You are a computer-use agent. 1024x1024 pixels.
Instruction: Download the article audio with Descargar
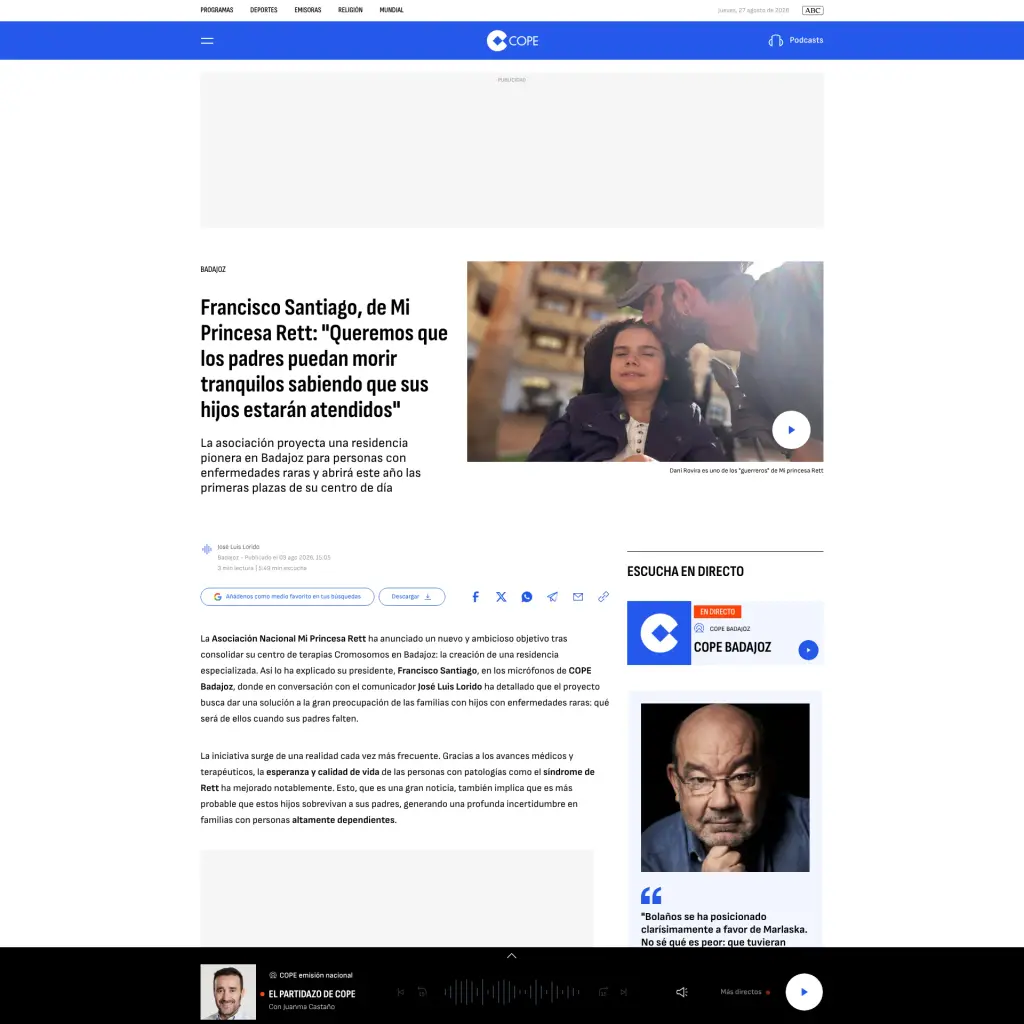pyautogui.click(x=411, y=596)
